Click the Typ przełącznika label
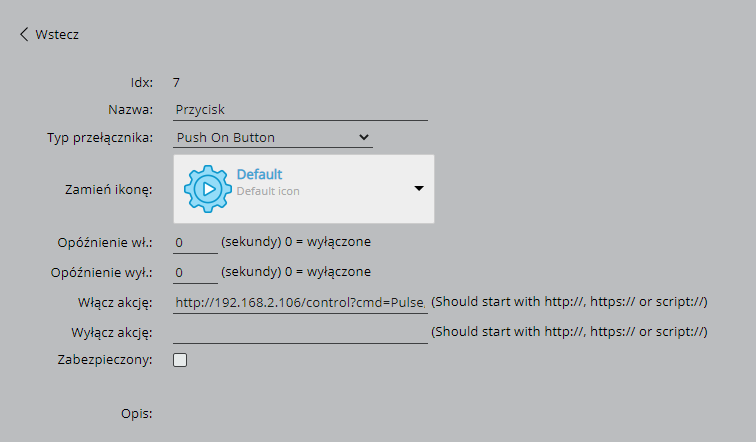756x442 pixels. coord(100,137)
